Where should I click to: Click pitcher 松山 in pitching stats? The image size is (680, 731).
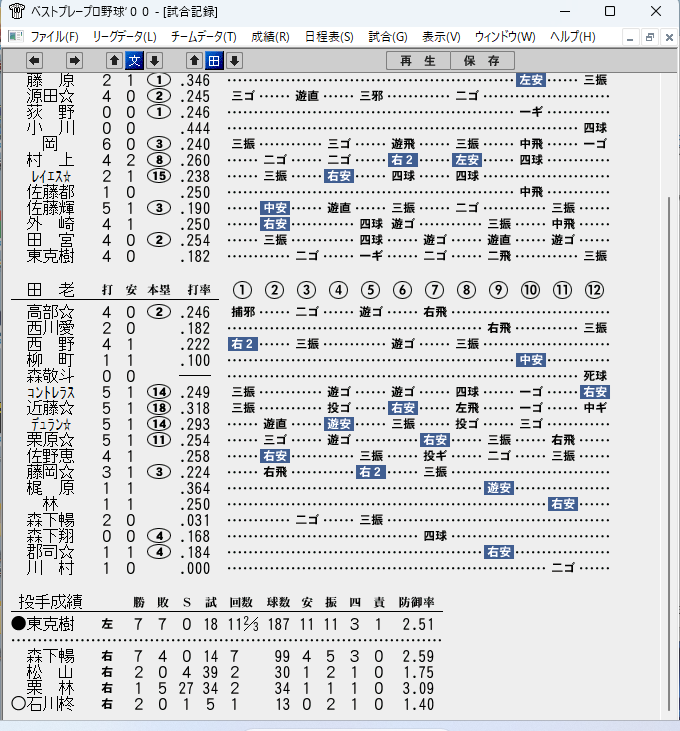[50, 672]
